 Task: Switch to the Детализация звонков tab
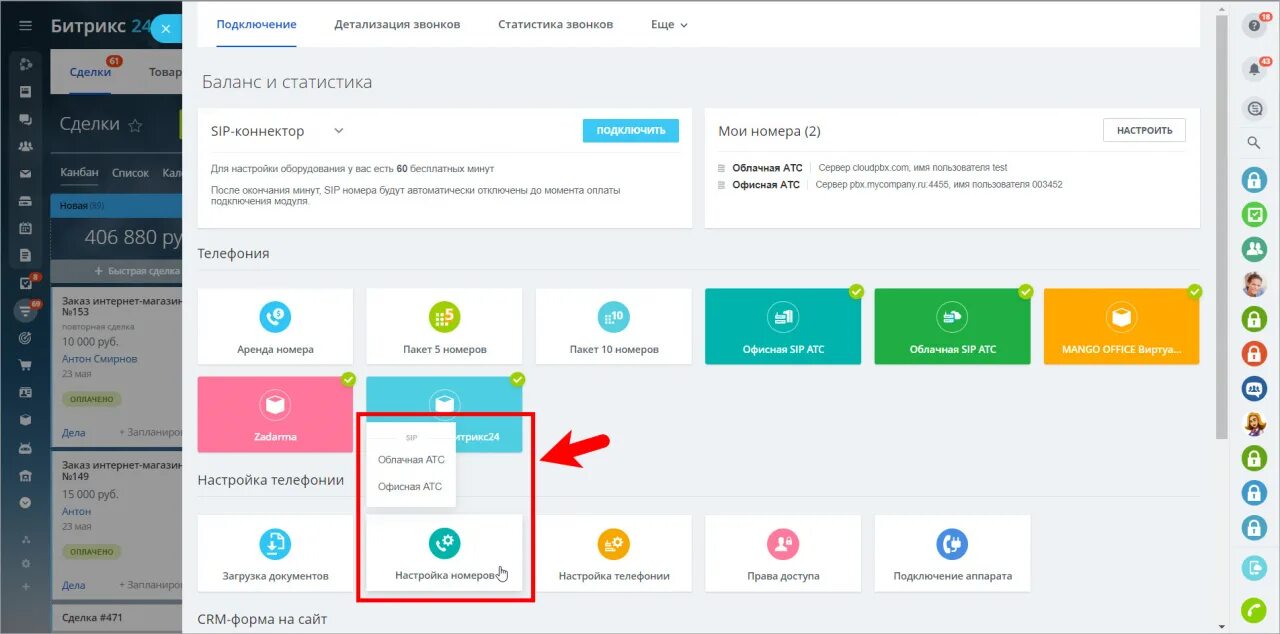click(x=397, y=24)
